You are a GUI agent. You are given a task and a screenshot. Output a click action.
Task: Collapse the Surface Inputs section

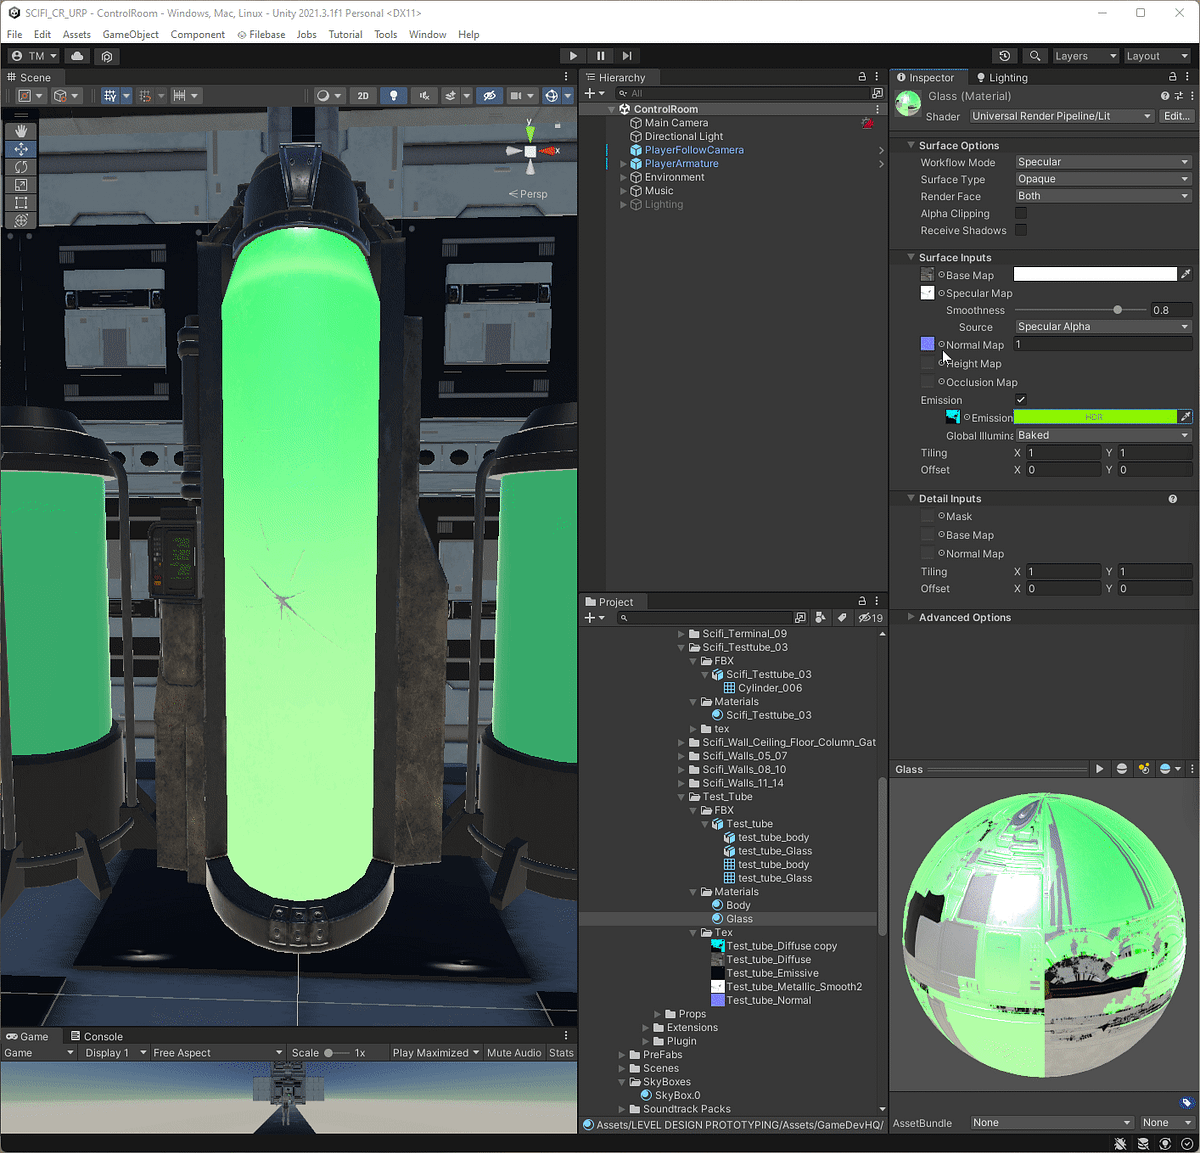(x=910, y=257)
